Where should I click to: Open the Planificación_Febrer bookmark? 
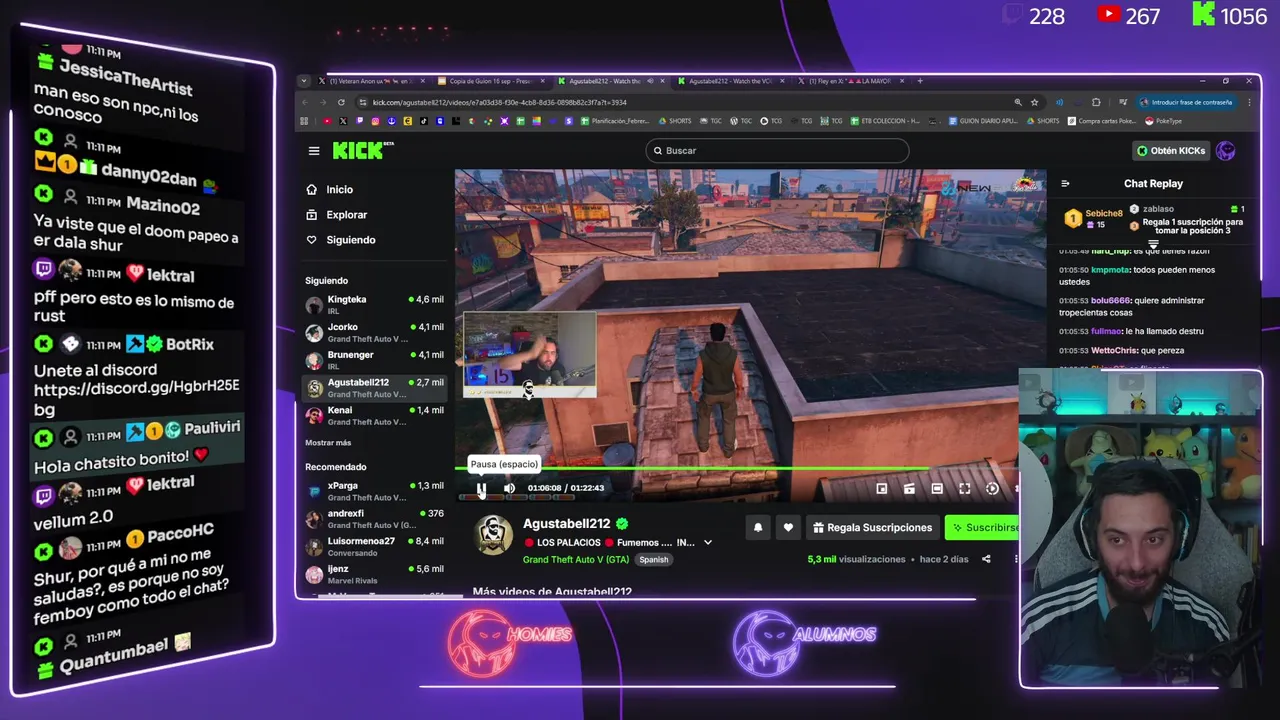coord(614,121)
